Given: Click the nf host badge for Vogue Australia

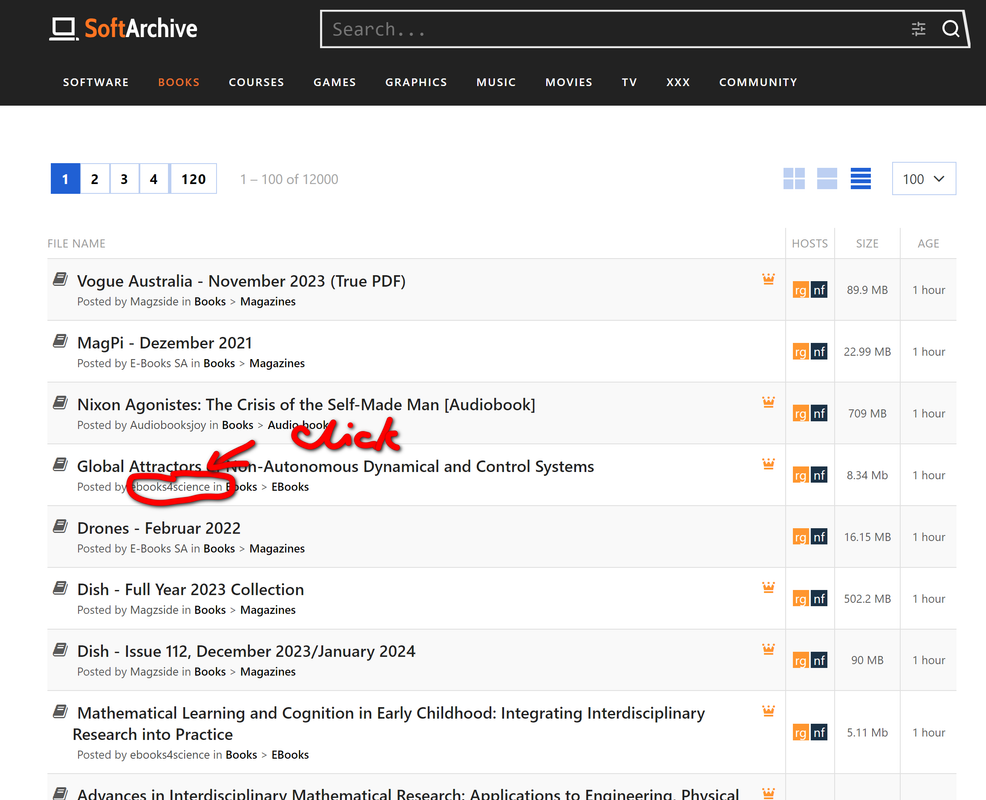Looking at the screenshot, I should 819,290.
